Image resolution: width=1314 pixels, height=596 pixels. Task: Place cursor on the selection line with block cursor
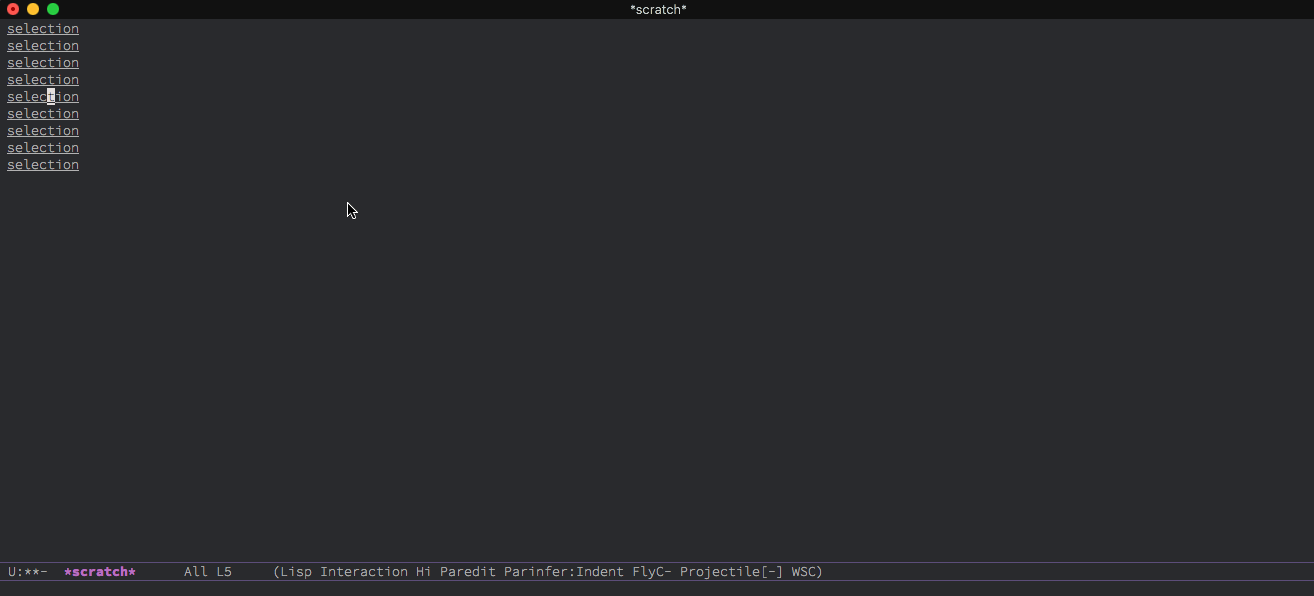[x=43, y=97]
